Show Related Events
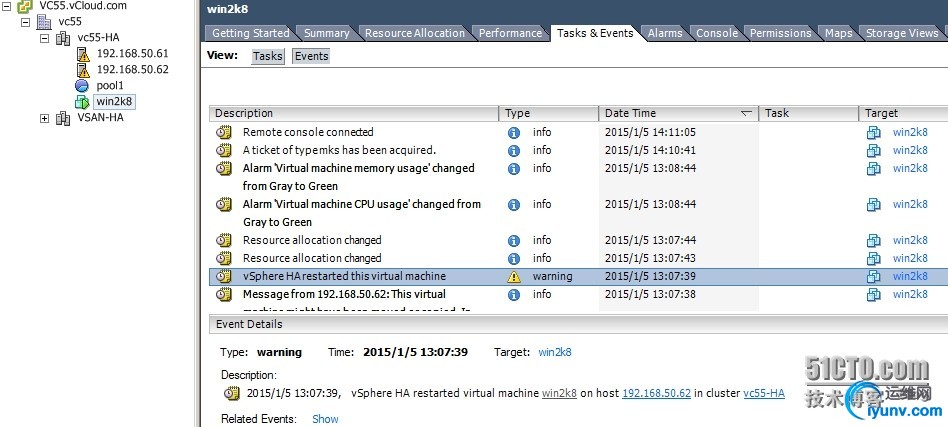This screenshot has height=427, width=948. pos(325,419)
